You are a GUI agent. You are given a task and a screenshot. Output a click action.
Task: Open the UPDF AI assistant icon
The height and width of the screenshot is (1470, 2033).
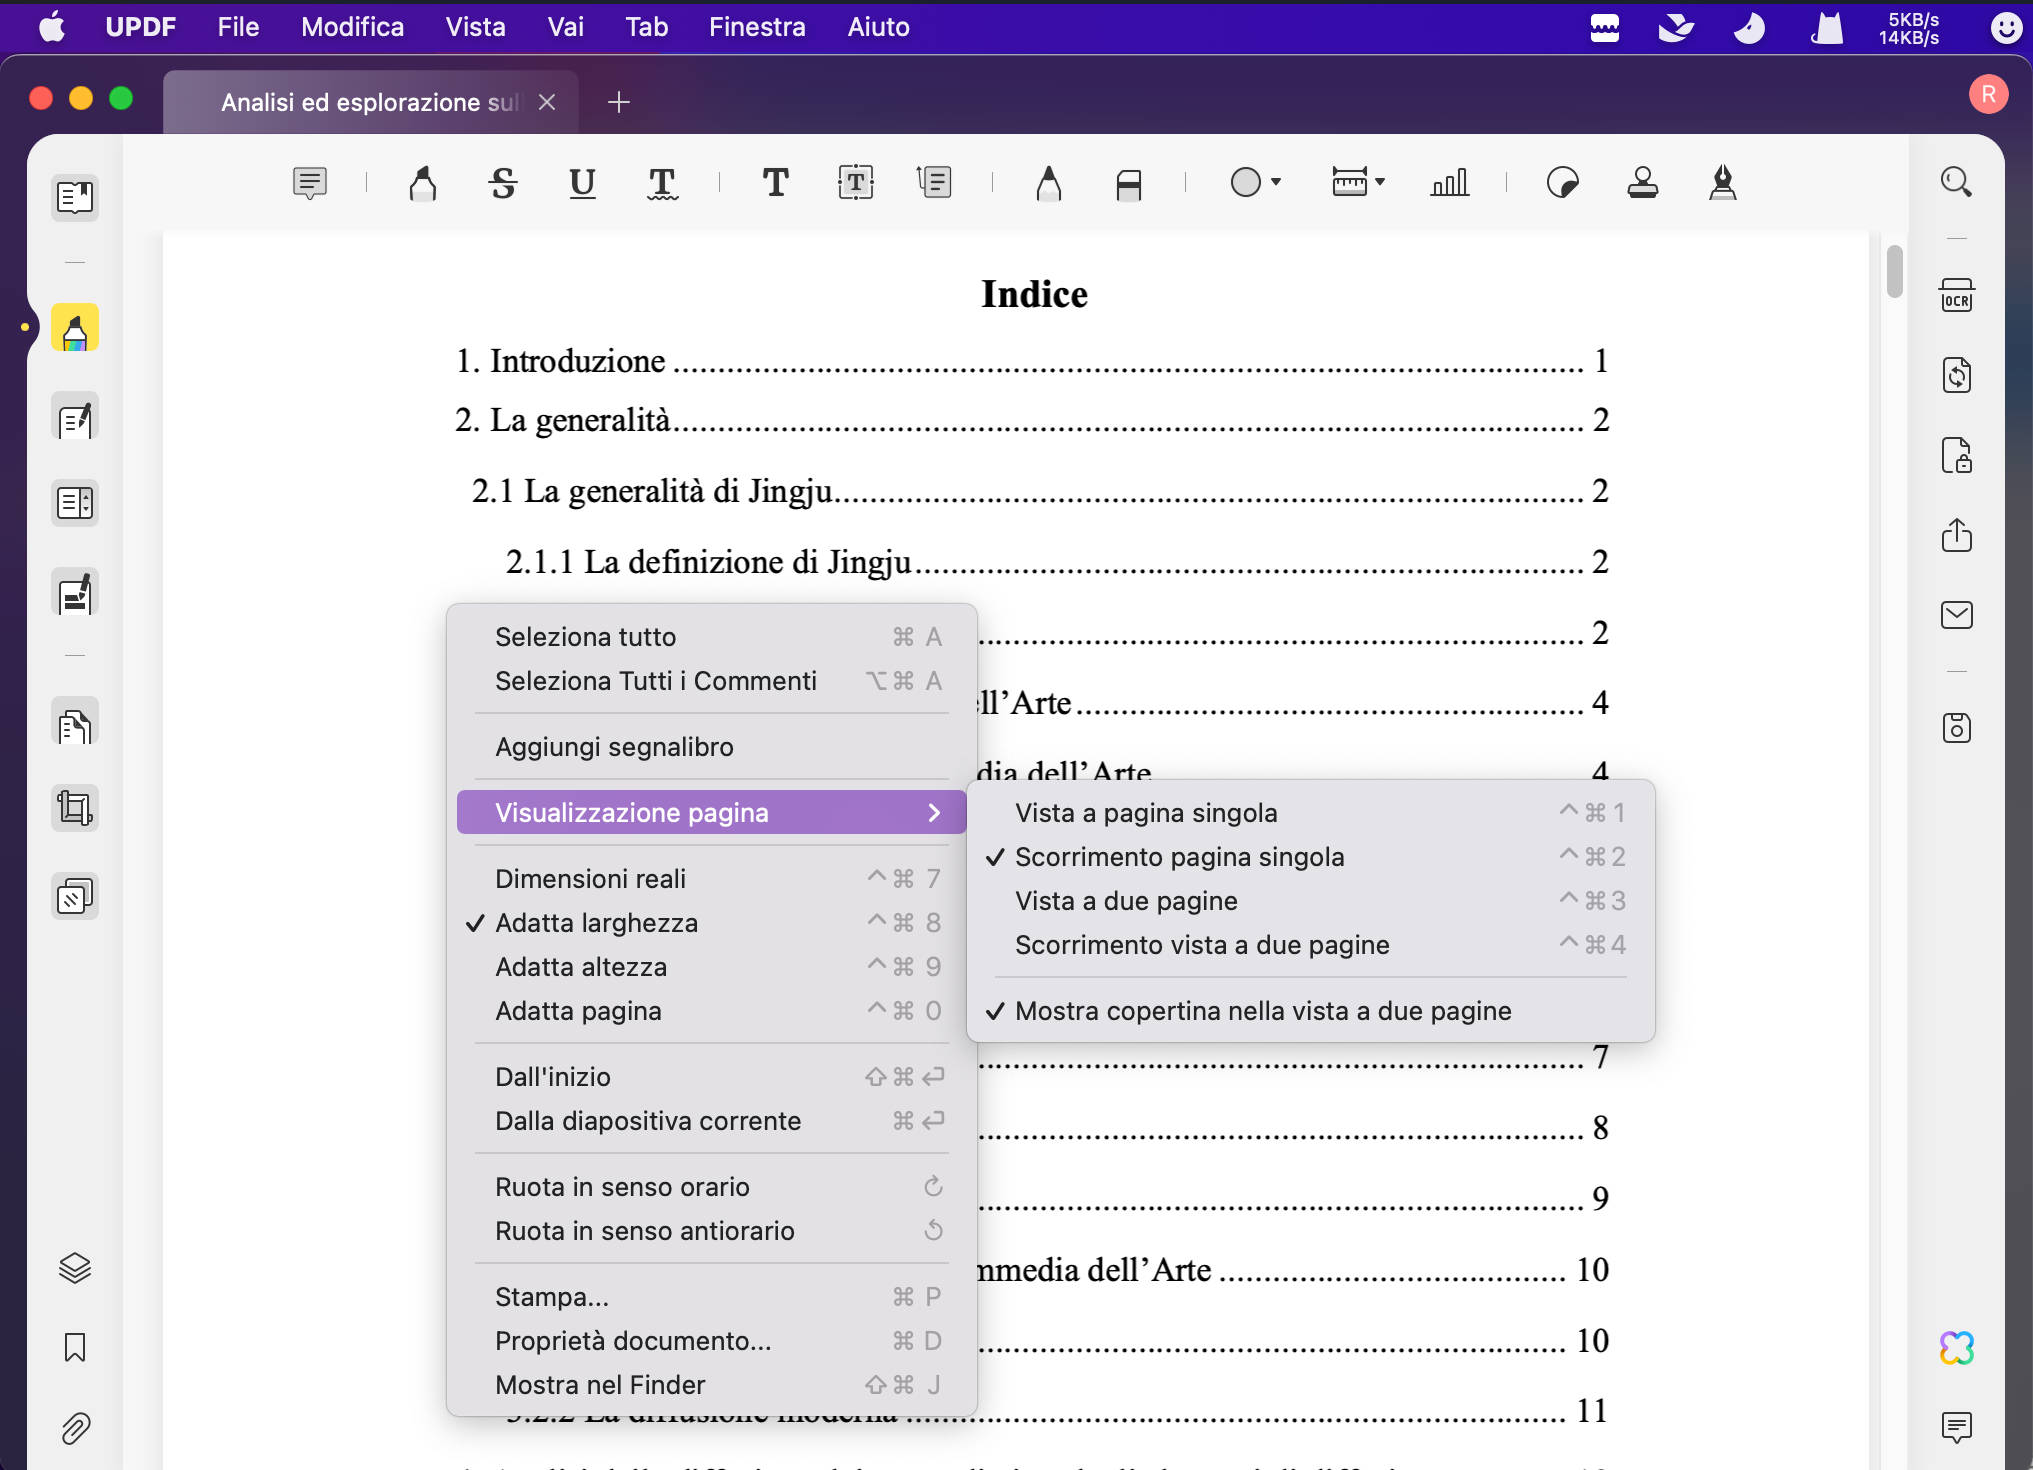point(1957,1348)
